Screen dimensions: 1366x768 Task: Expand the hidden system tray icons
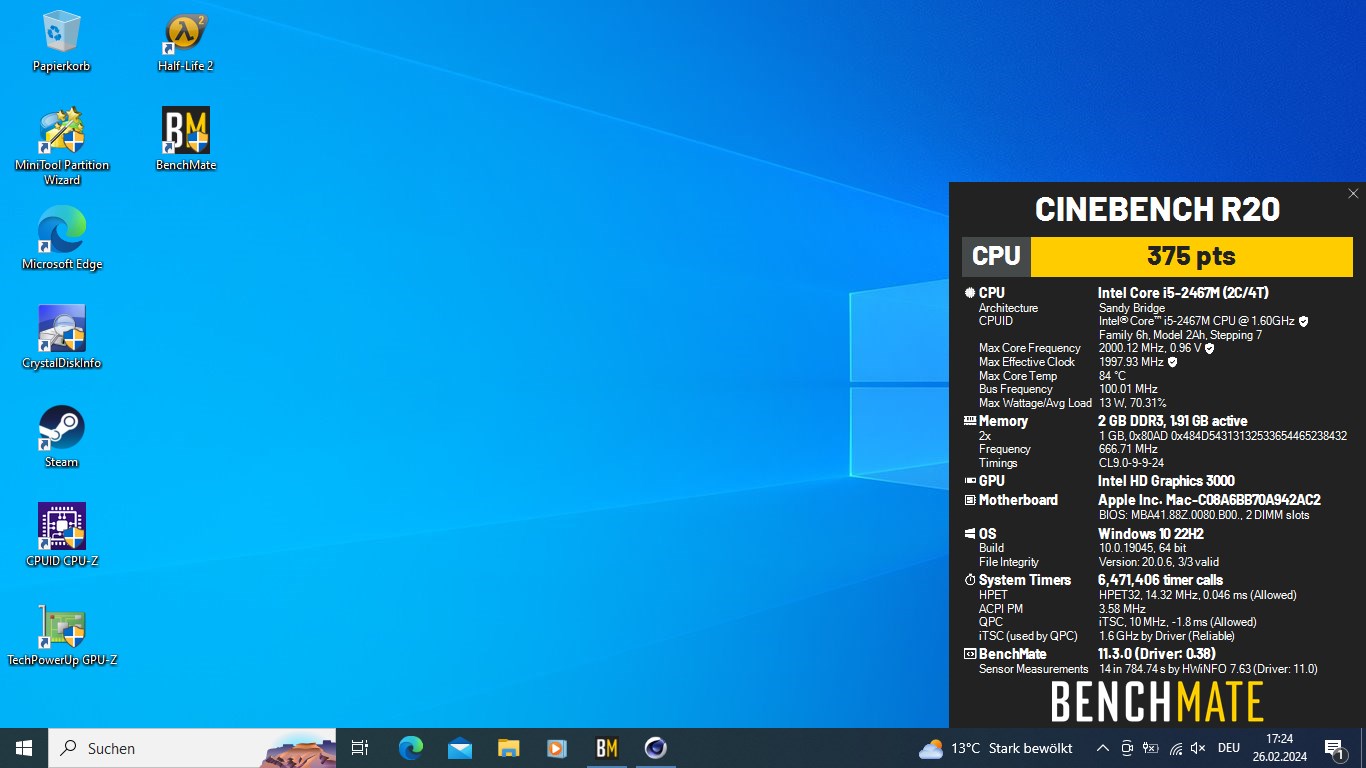point(1102,748)
